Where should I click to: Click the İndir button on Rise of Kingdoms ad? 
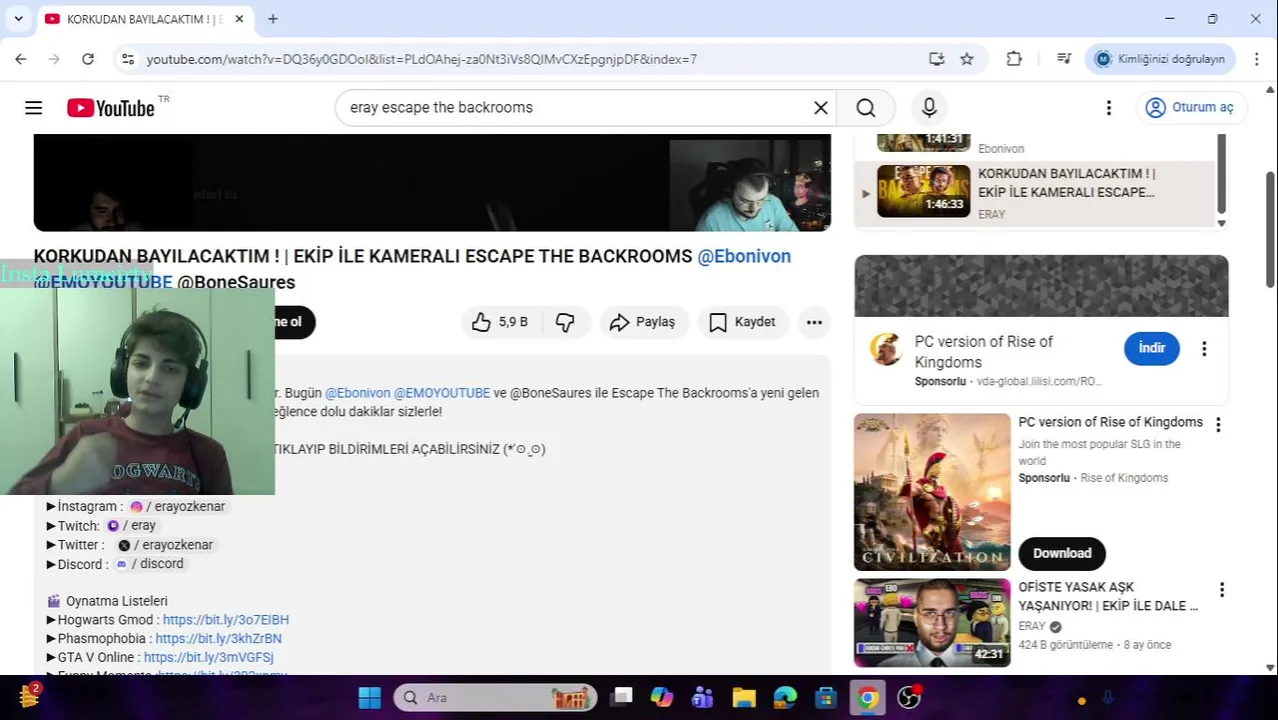coord(1151,348)
